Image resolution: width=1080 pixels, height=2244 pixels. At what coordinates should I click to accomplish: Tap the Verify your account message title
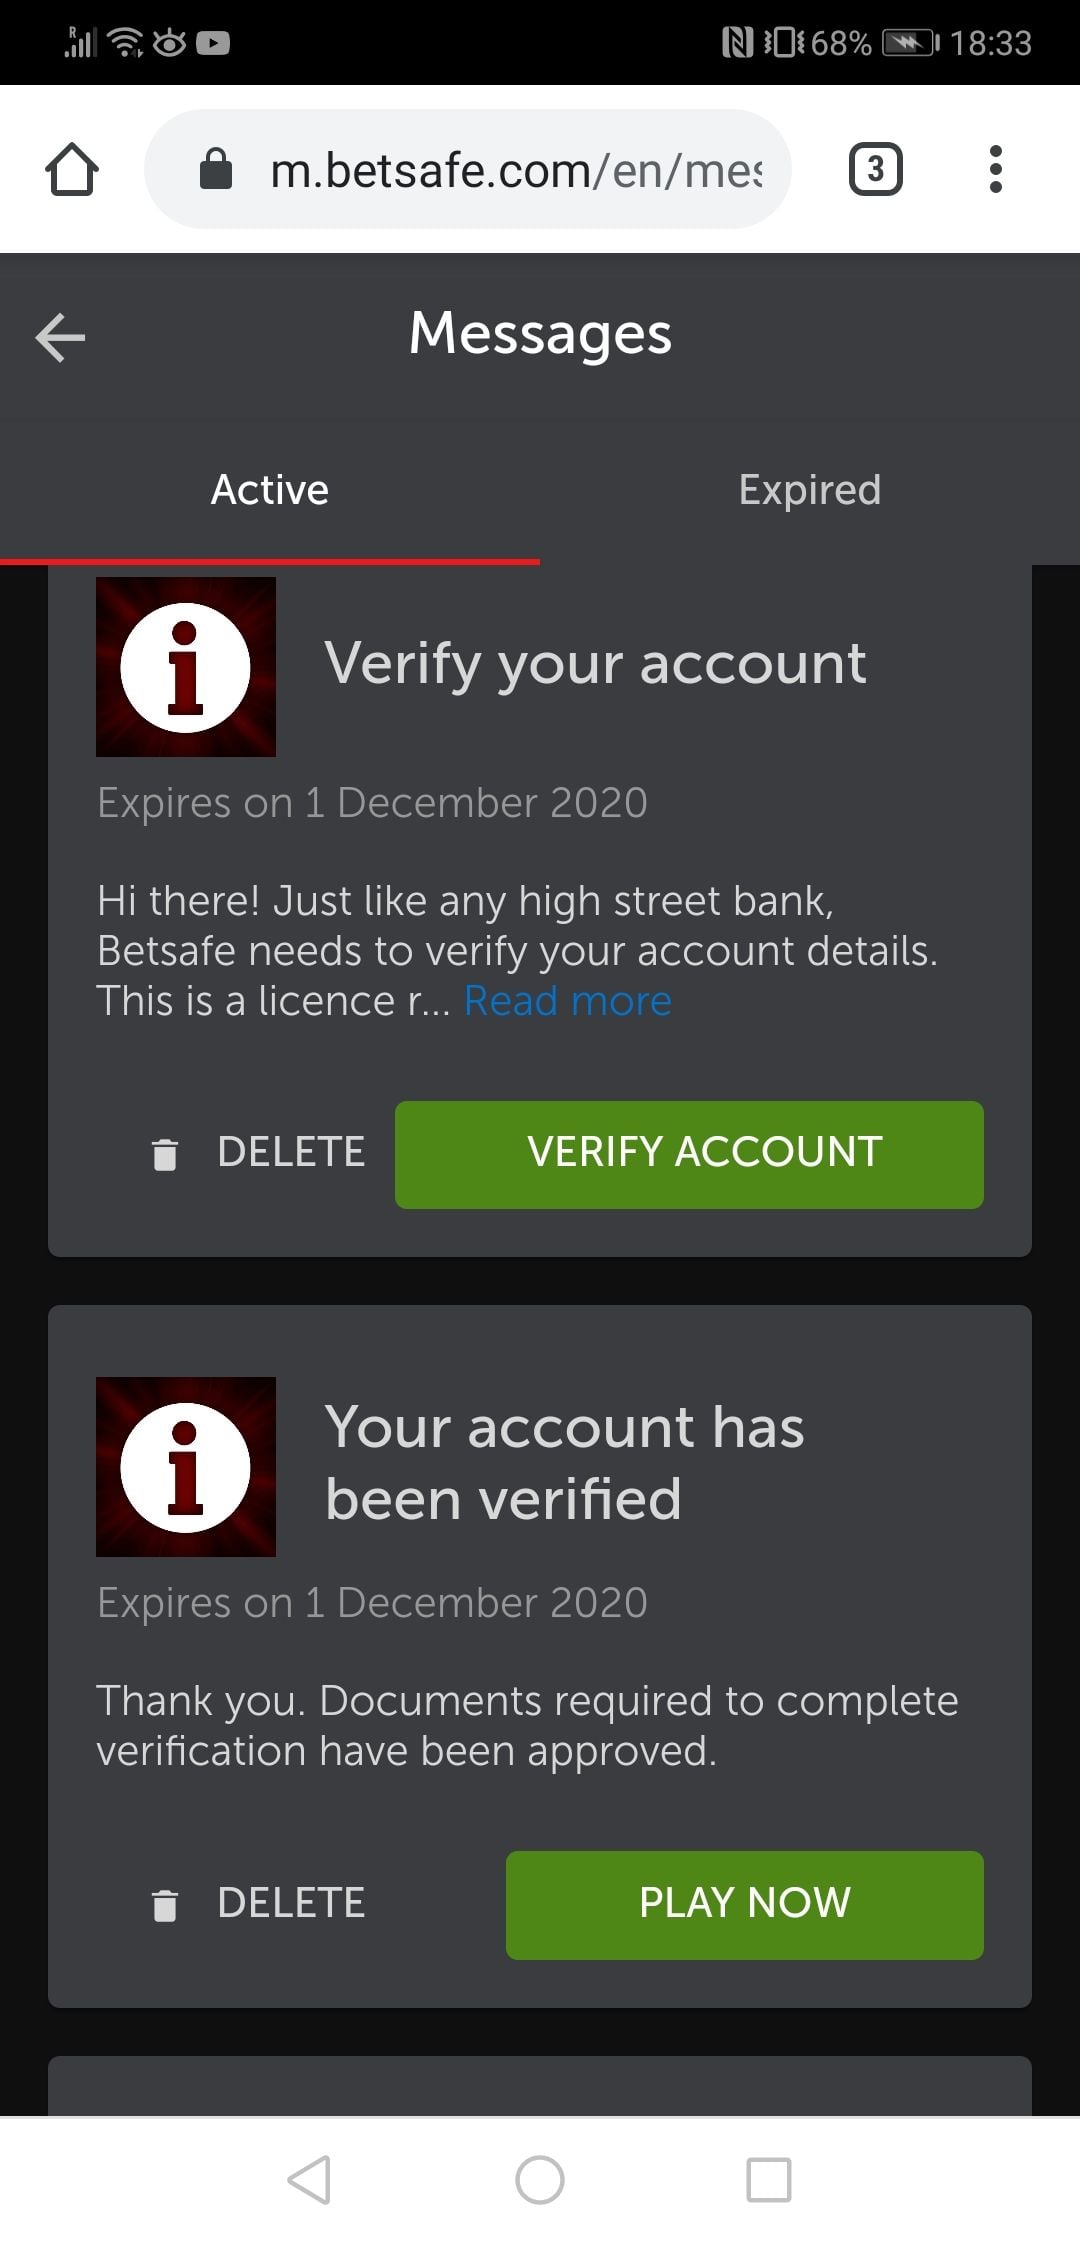tap(595, 663)
